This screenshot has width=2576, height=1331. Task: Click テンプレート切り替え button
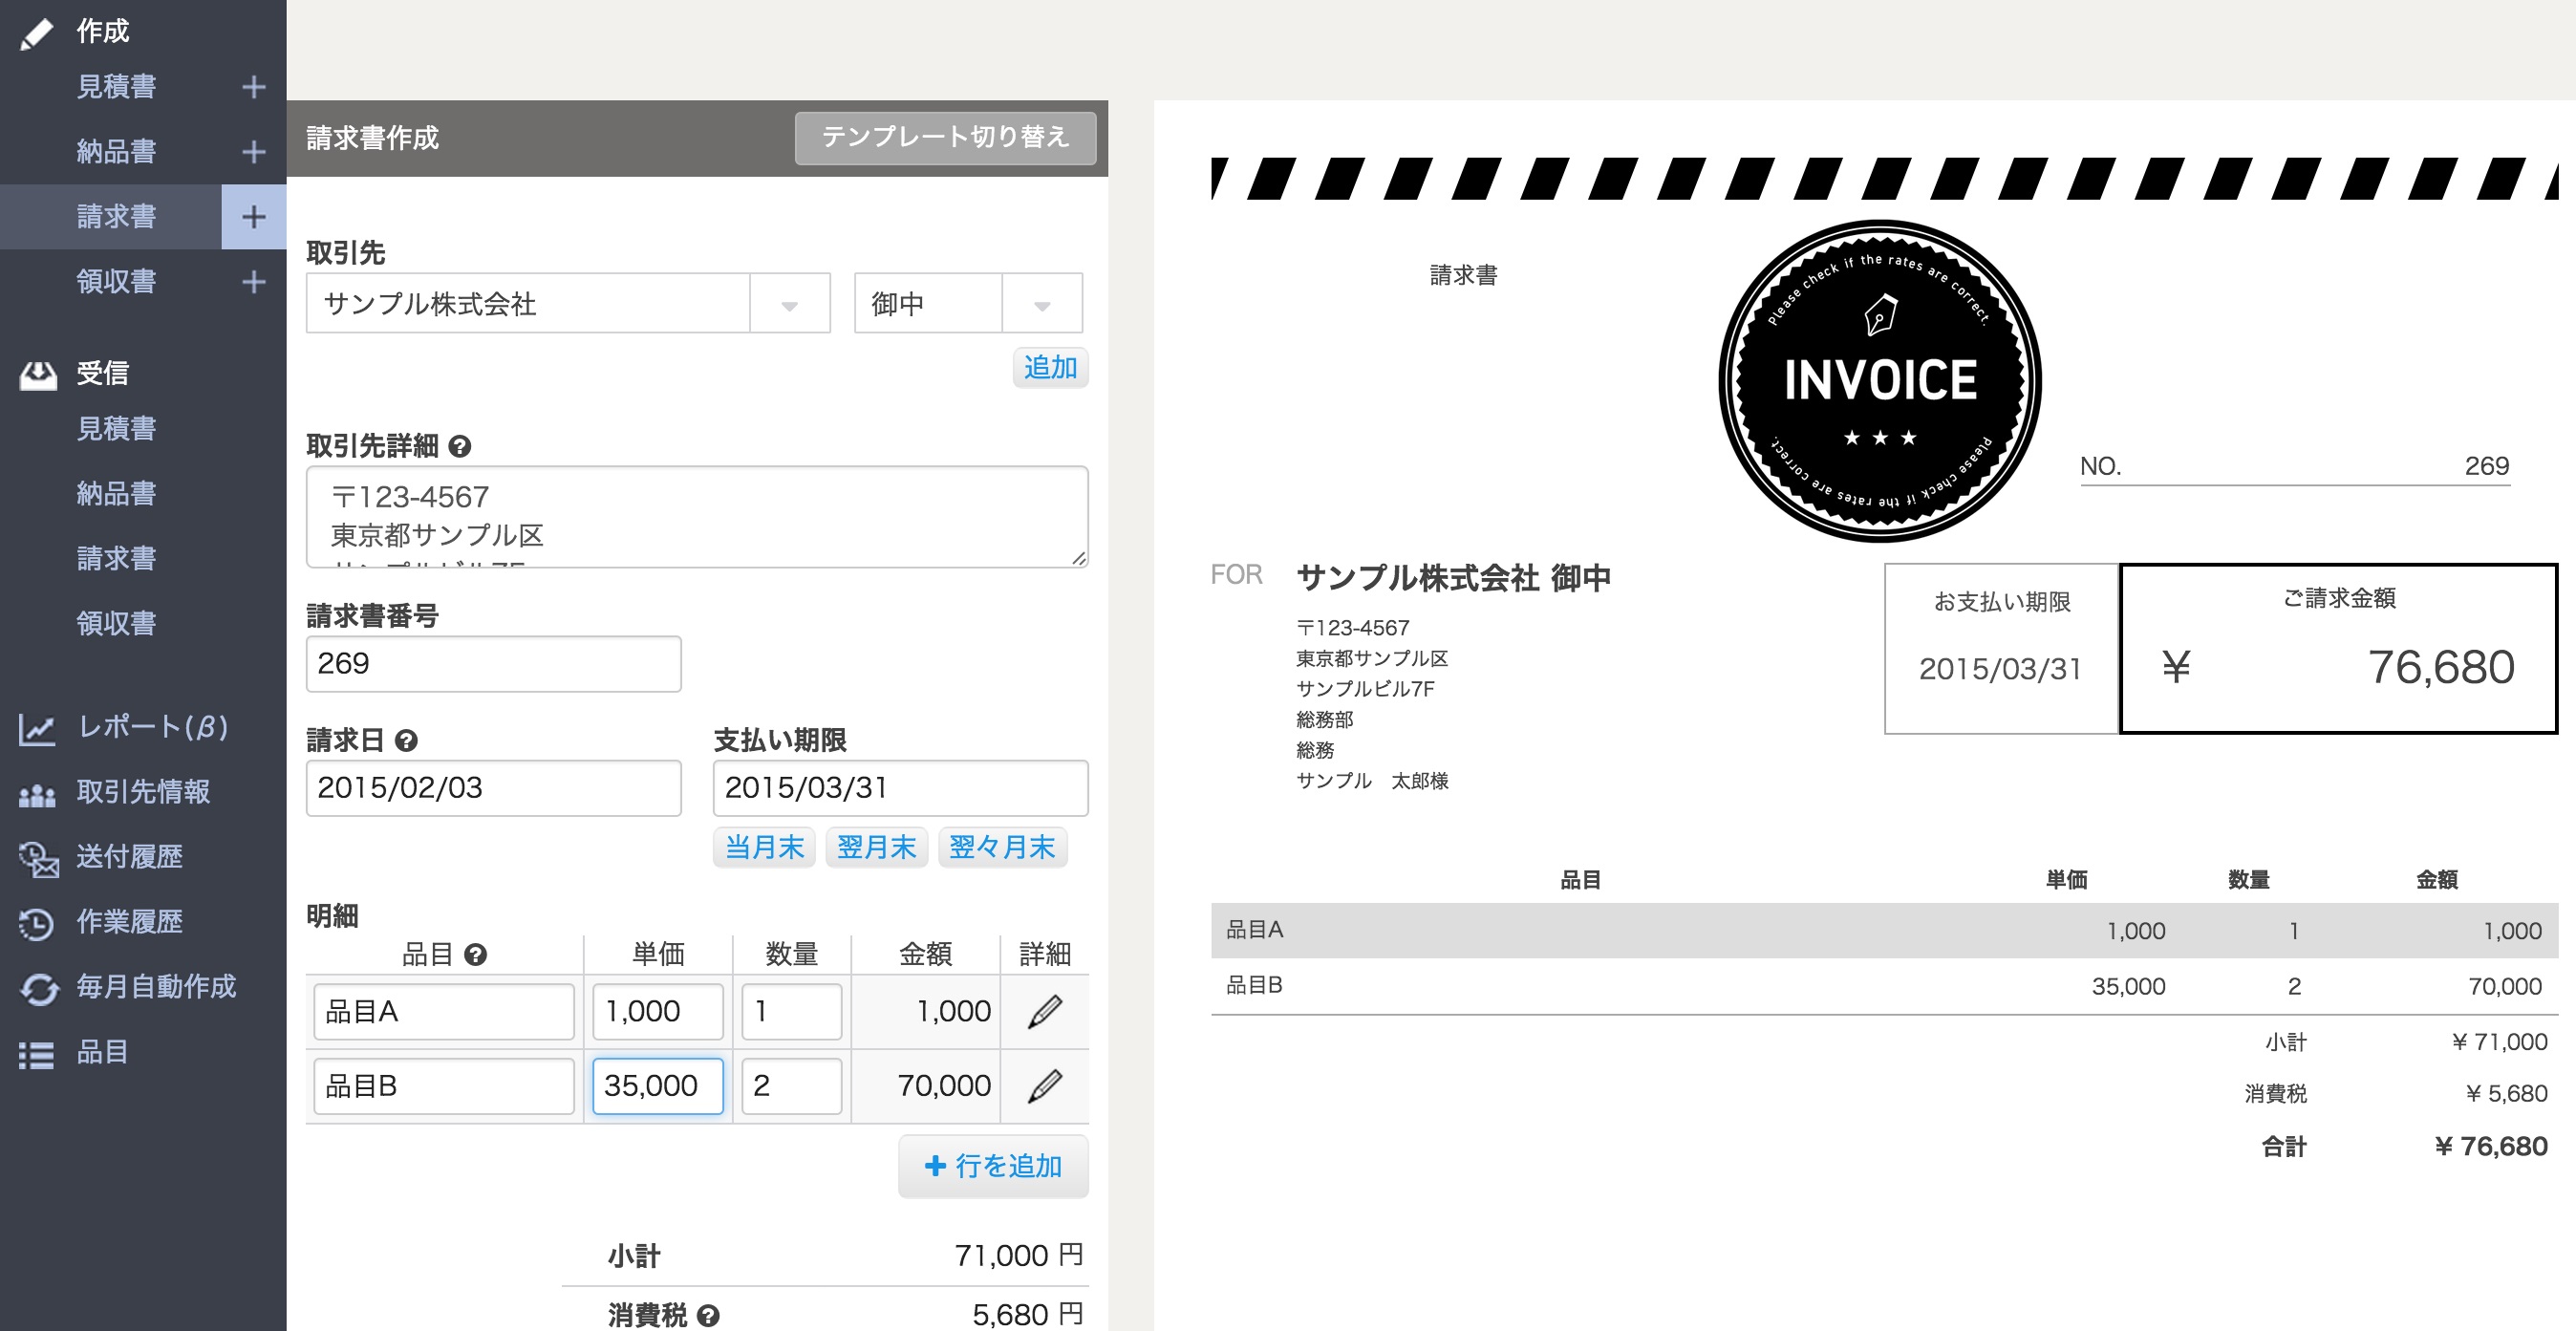944,137
